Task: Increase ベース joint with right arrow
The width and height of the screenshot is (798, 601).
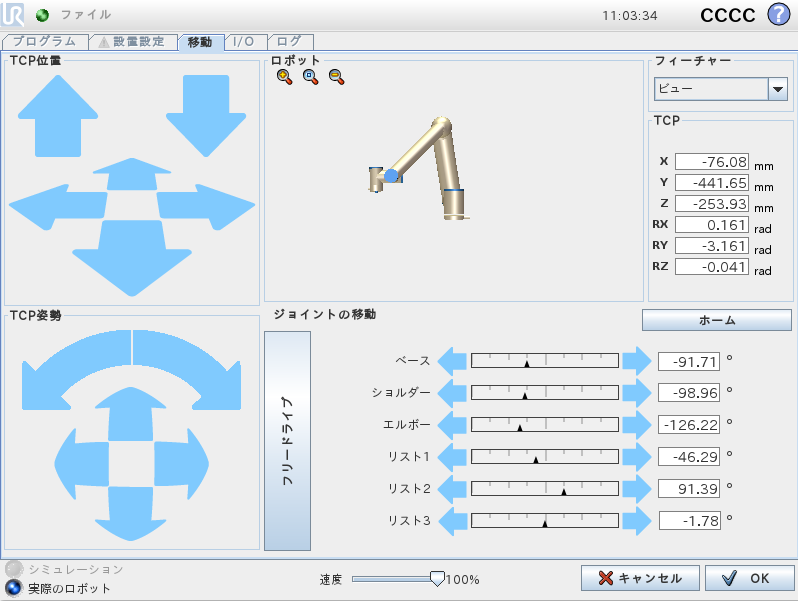Action: coord(637,361)
